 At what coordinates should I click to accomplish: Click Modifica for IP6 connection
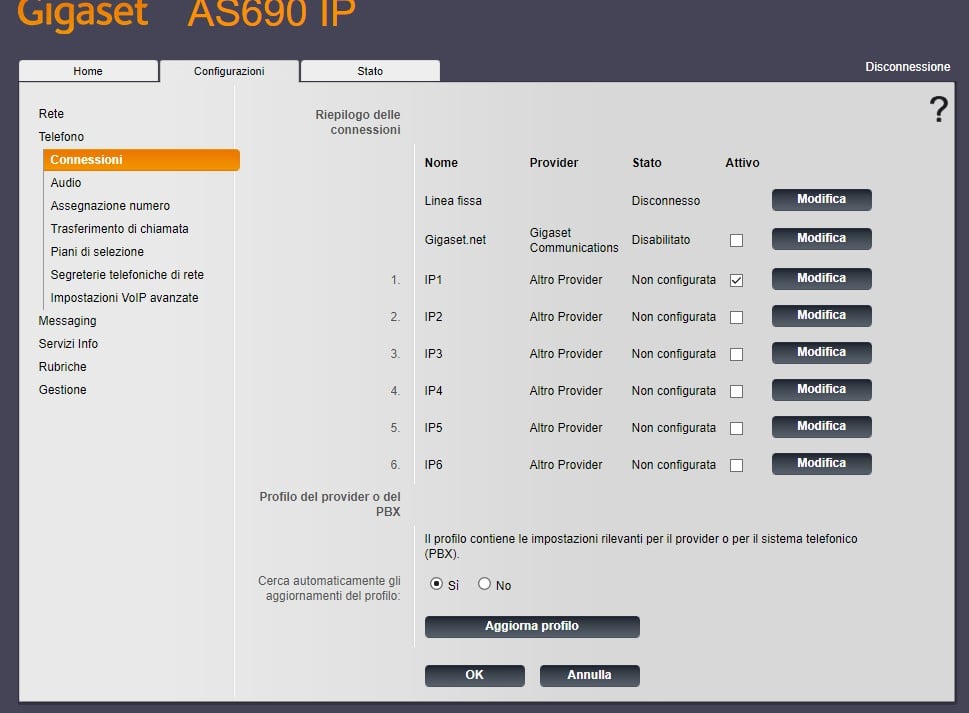821,464
